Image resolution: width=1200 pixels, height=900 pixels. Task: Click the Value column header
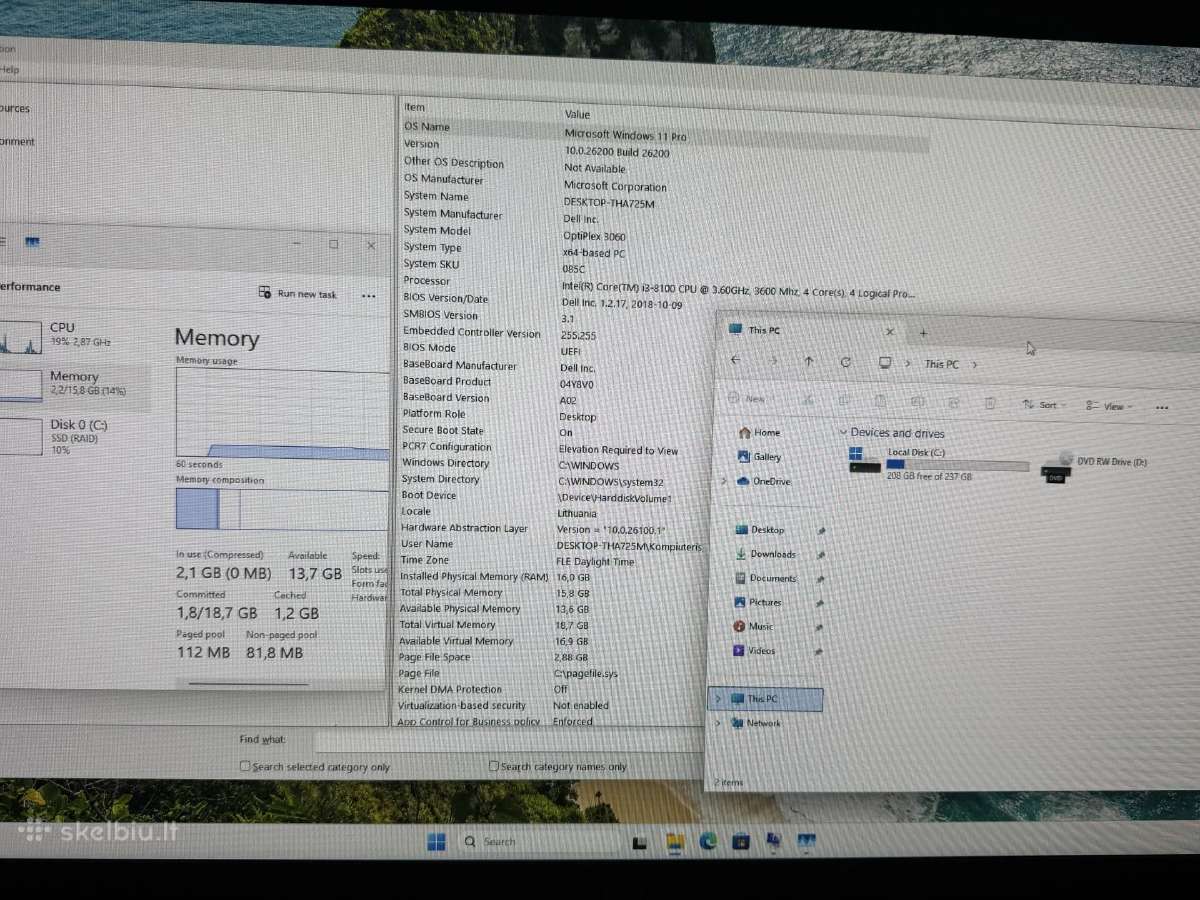(x=577, y=115)
